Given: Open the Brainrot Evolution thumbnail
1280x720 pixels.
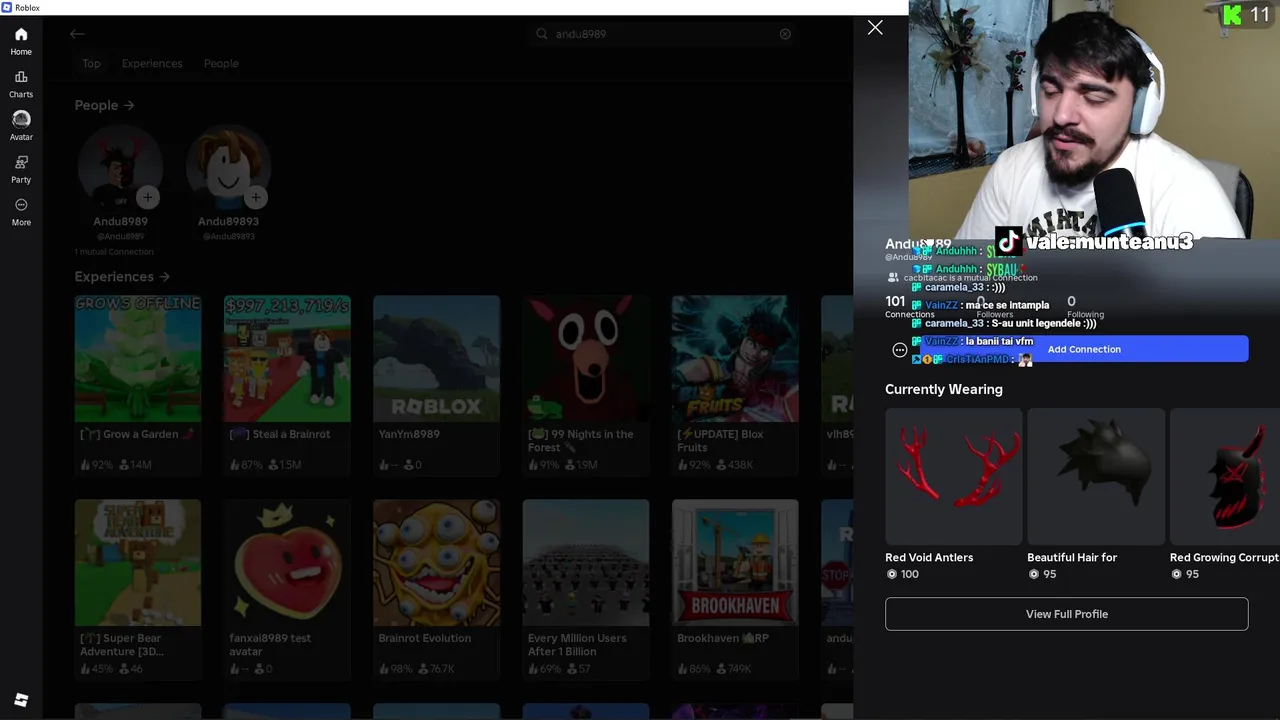Looking at the screenshot, I should coord(436,563).
